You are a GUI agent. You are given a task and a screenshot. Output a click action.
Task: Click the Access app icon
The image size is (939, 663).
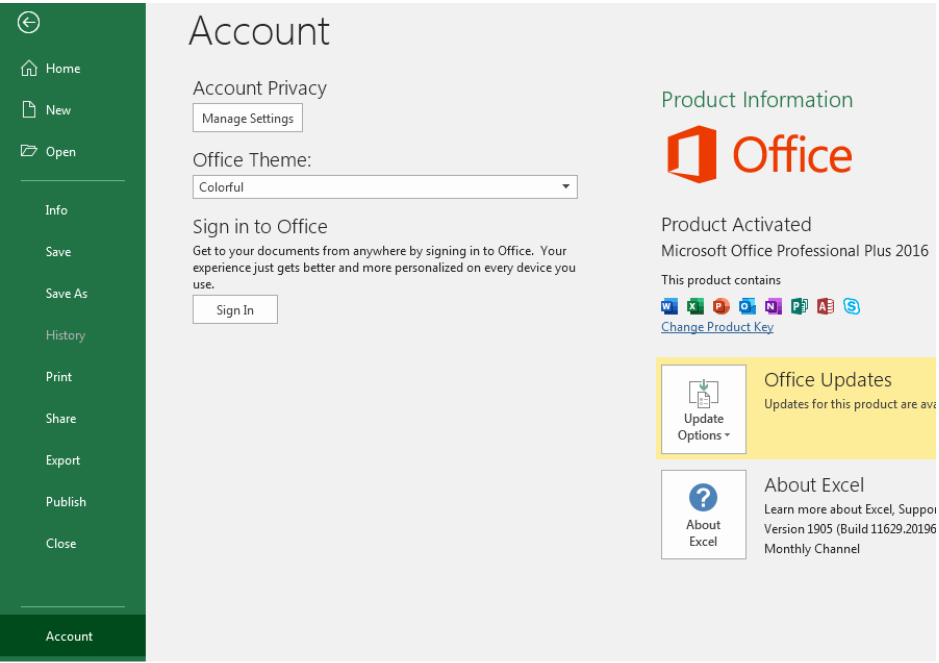tap(825, 307)
